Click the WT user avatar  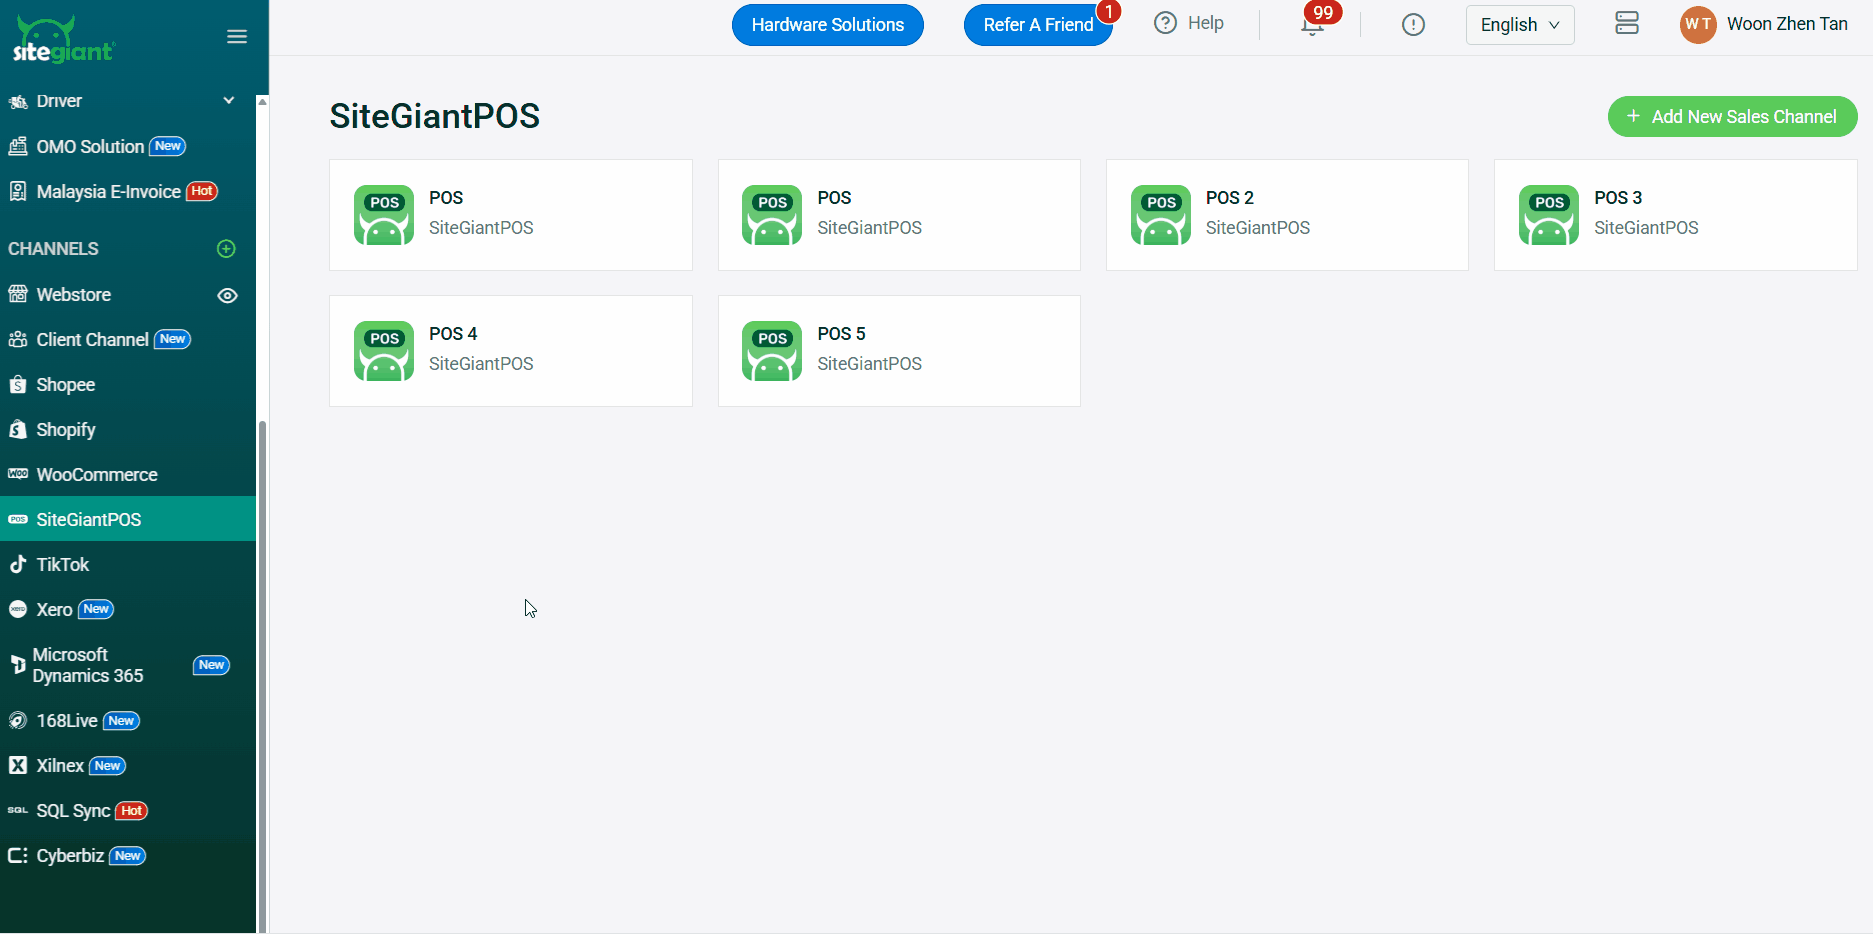tap(1697, 25)
